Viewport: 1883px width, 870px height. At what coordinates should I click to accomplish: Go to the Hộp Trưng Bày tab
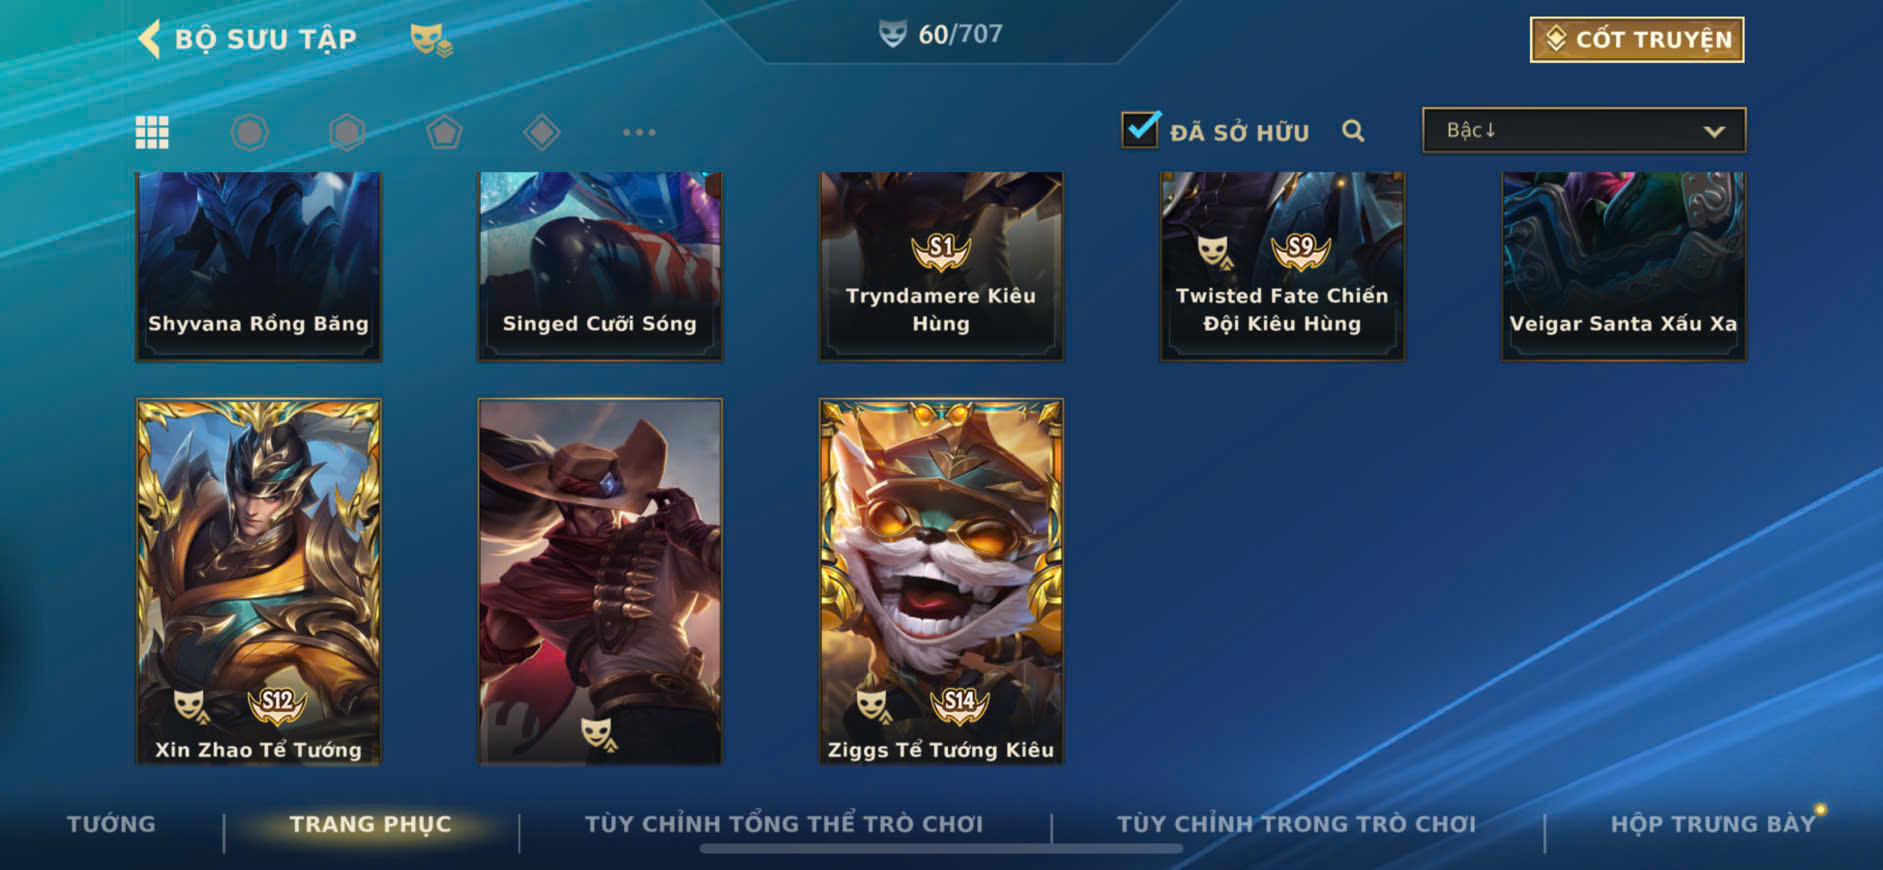click(x=1712, y=824)
